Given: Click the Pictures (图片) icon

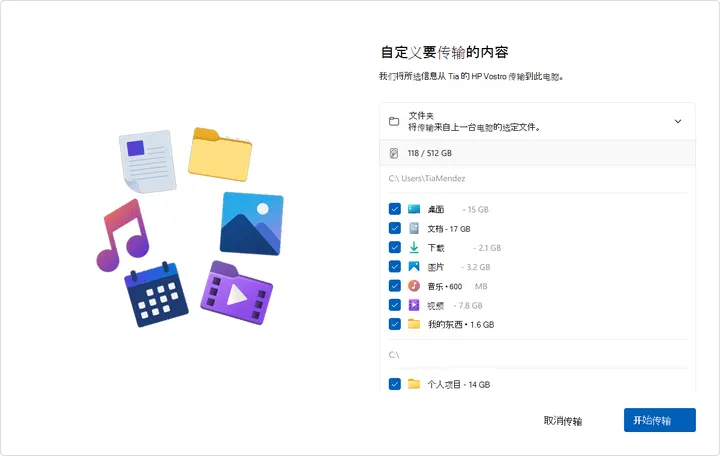Looking at the screenshot, I should [x=414, y=266].
